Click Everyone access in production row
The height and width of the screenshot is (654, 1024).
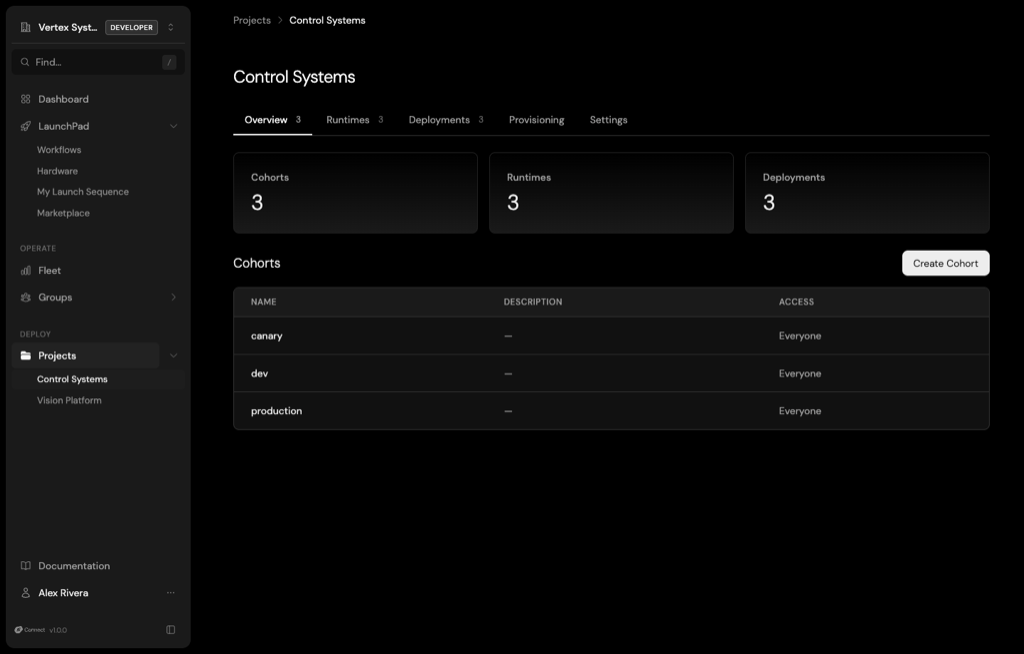pos(800,411)
